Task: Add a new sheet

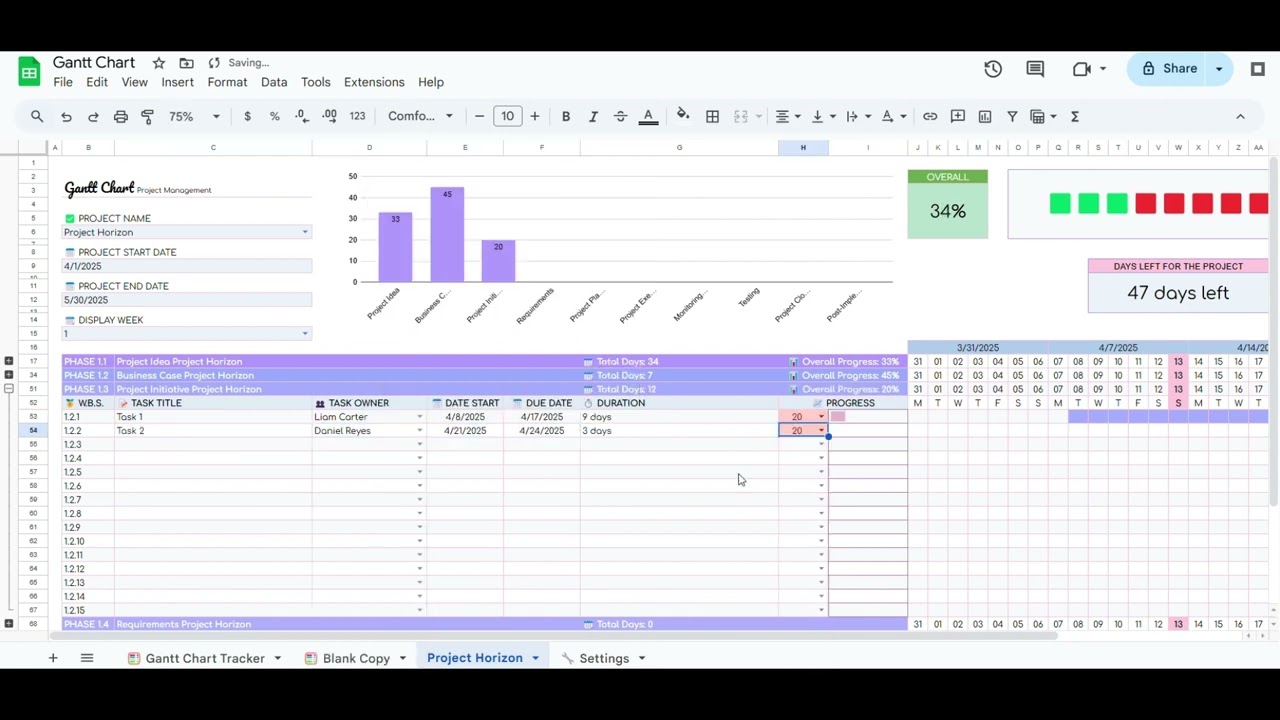Action: point(53,658)
